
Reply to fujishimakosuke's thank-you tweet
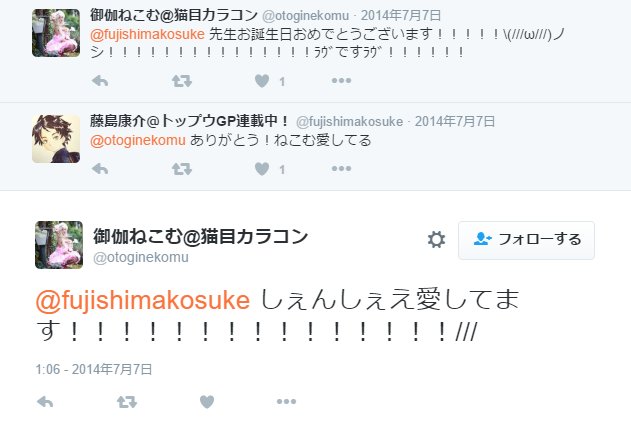[x=100, y=169]
